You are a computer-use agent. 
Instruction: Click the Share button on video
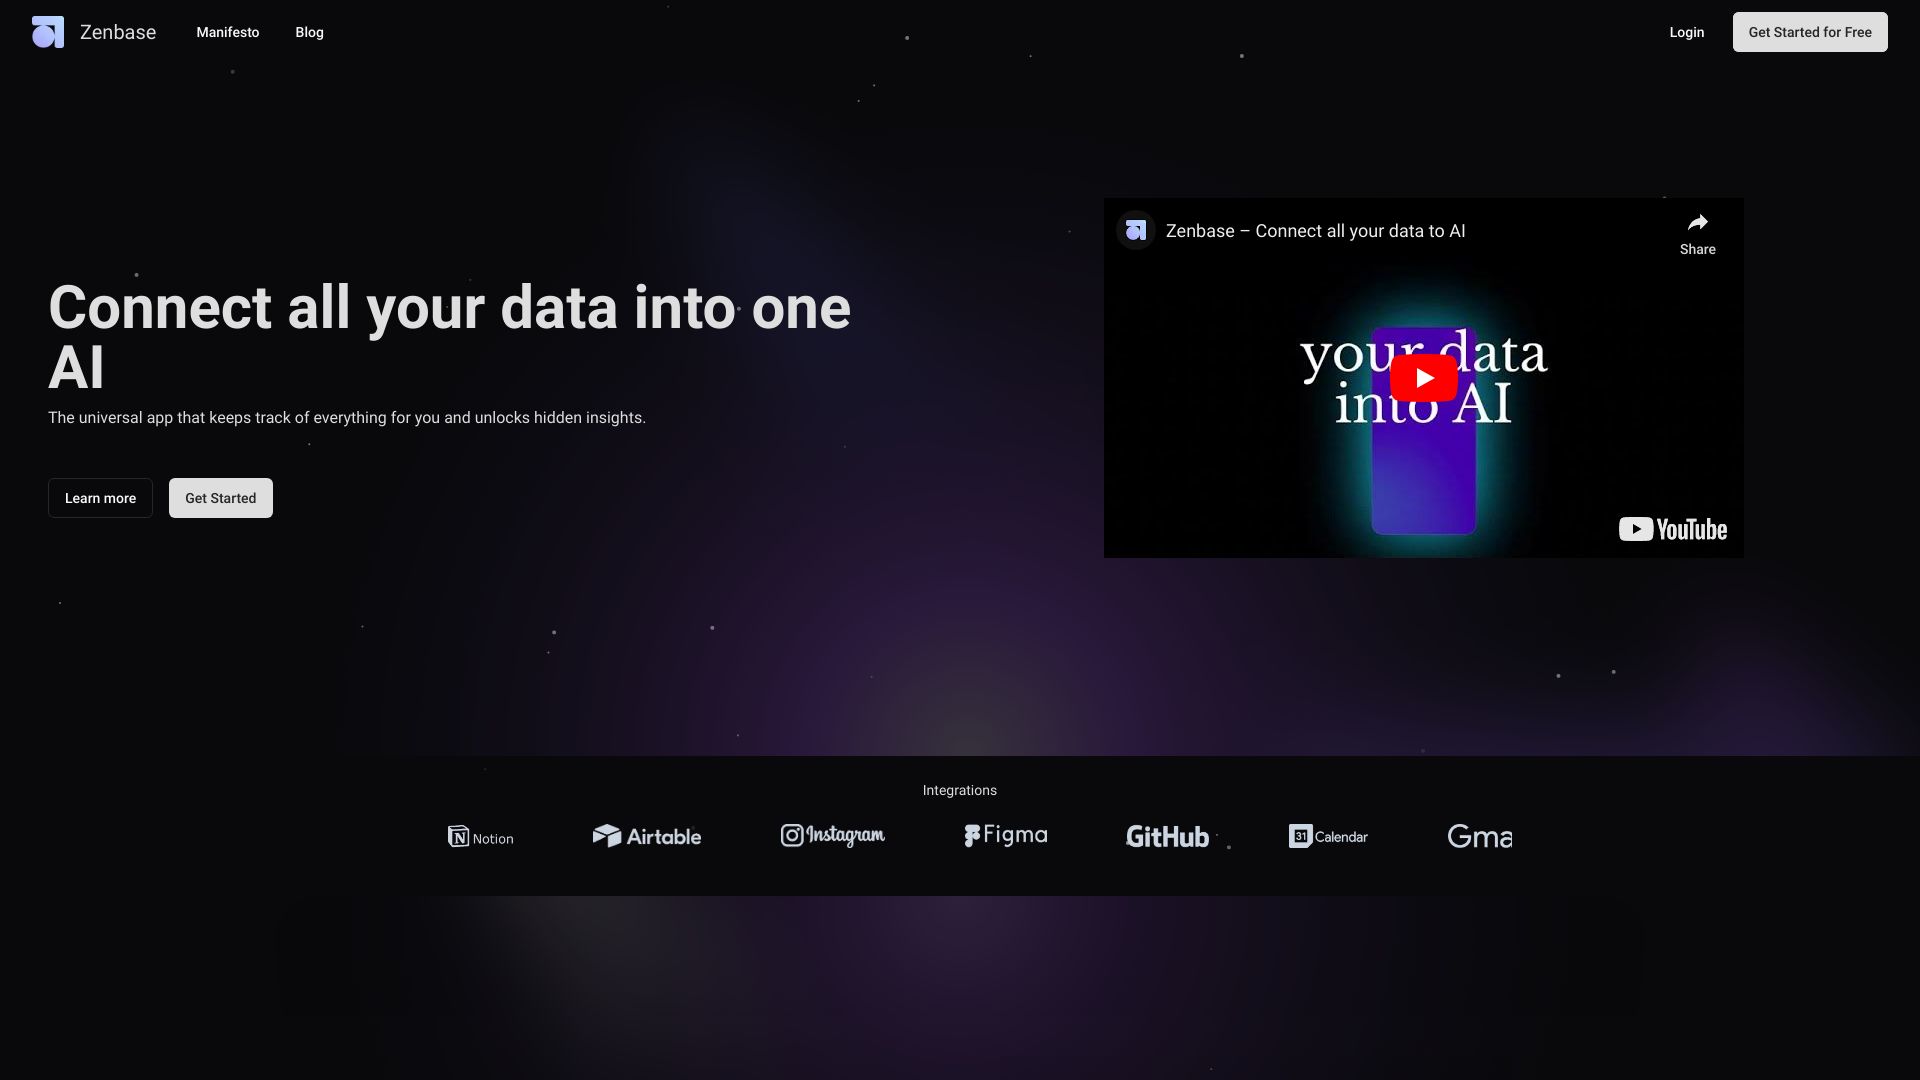click(x=1697, y=231)
